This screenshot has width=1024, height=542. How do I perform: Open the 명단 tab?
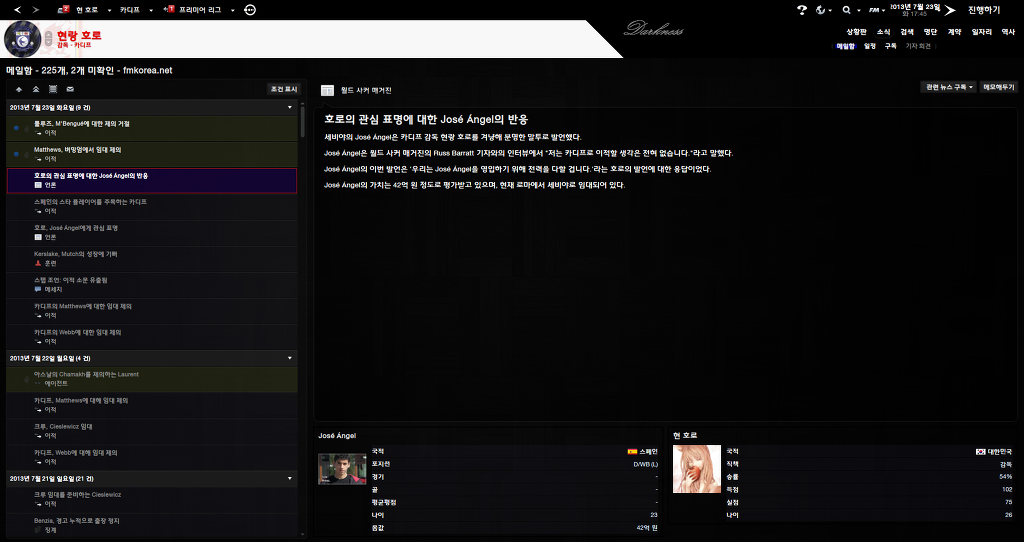tap(930, 31)
